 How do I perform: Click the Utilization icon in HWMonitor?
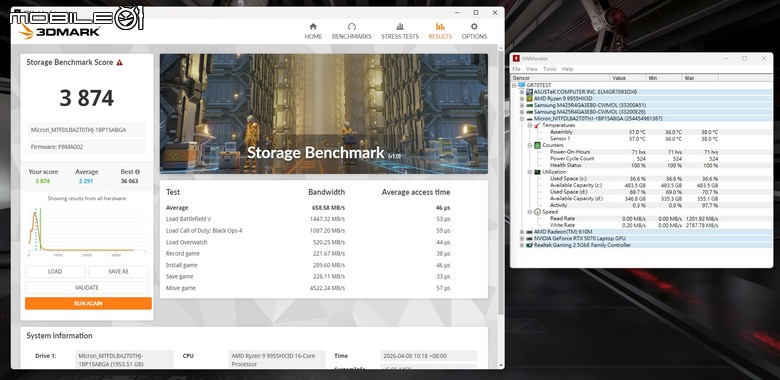[537, 172]
